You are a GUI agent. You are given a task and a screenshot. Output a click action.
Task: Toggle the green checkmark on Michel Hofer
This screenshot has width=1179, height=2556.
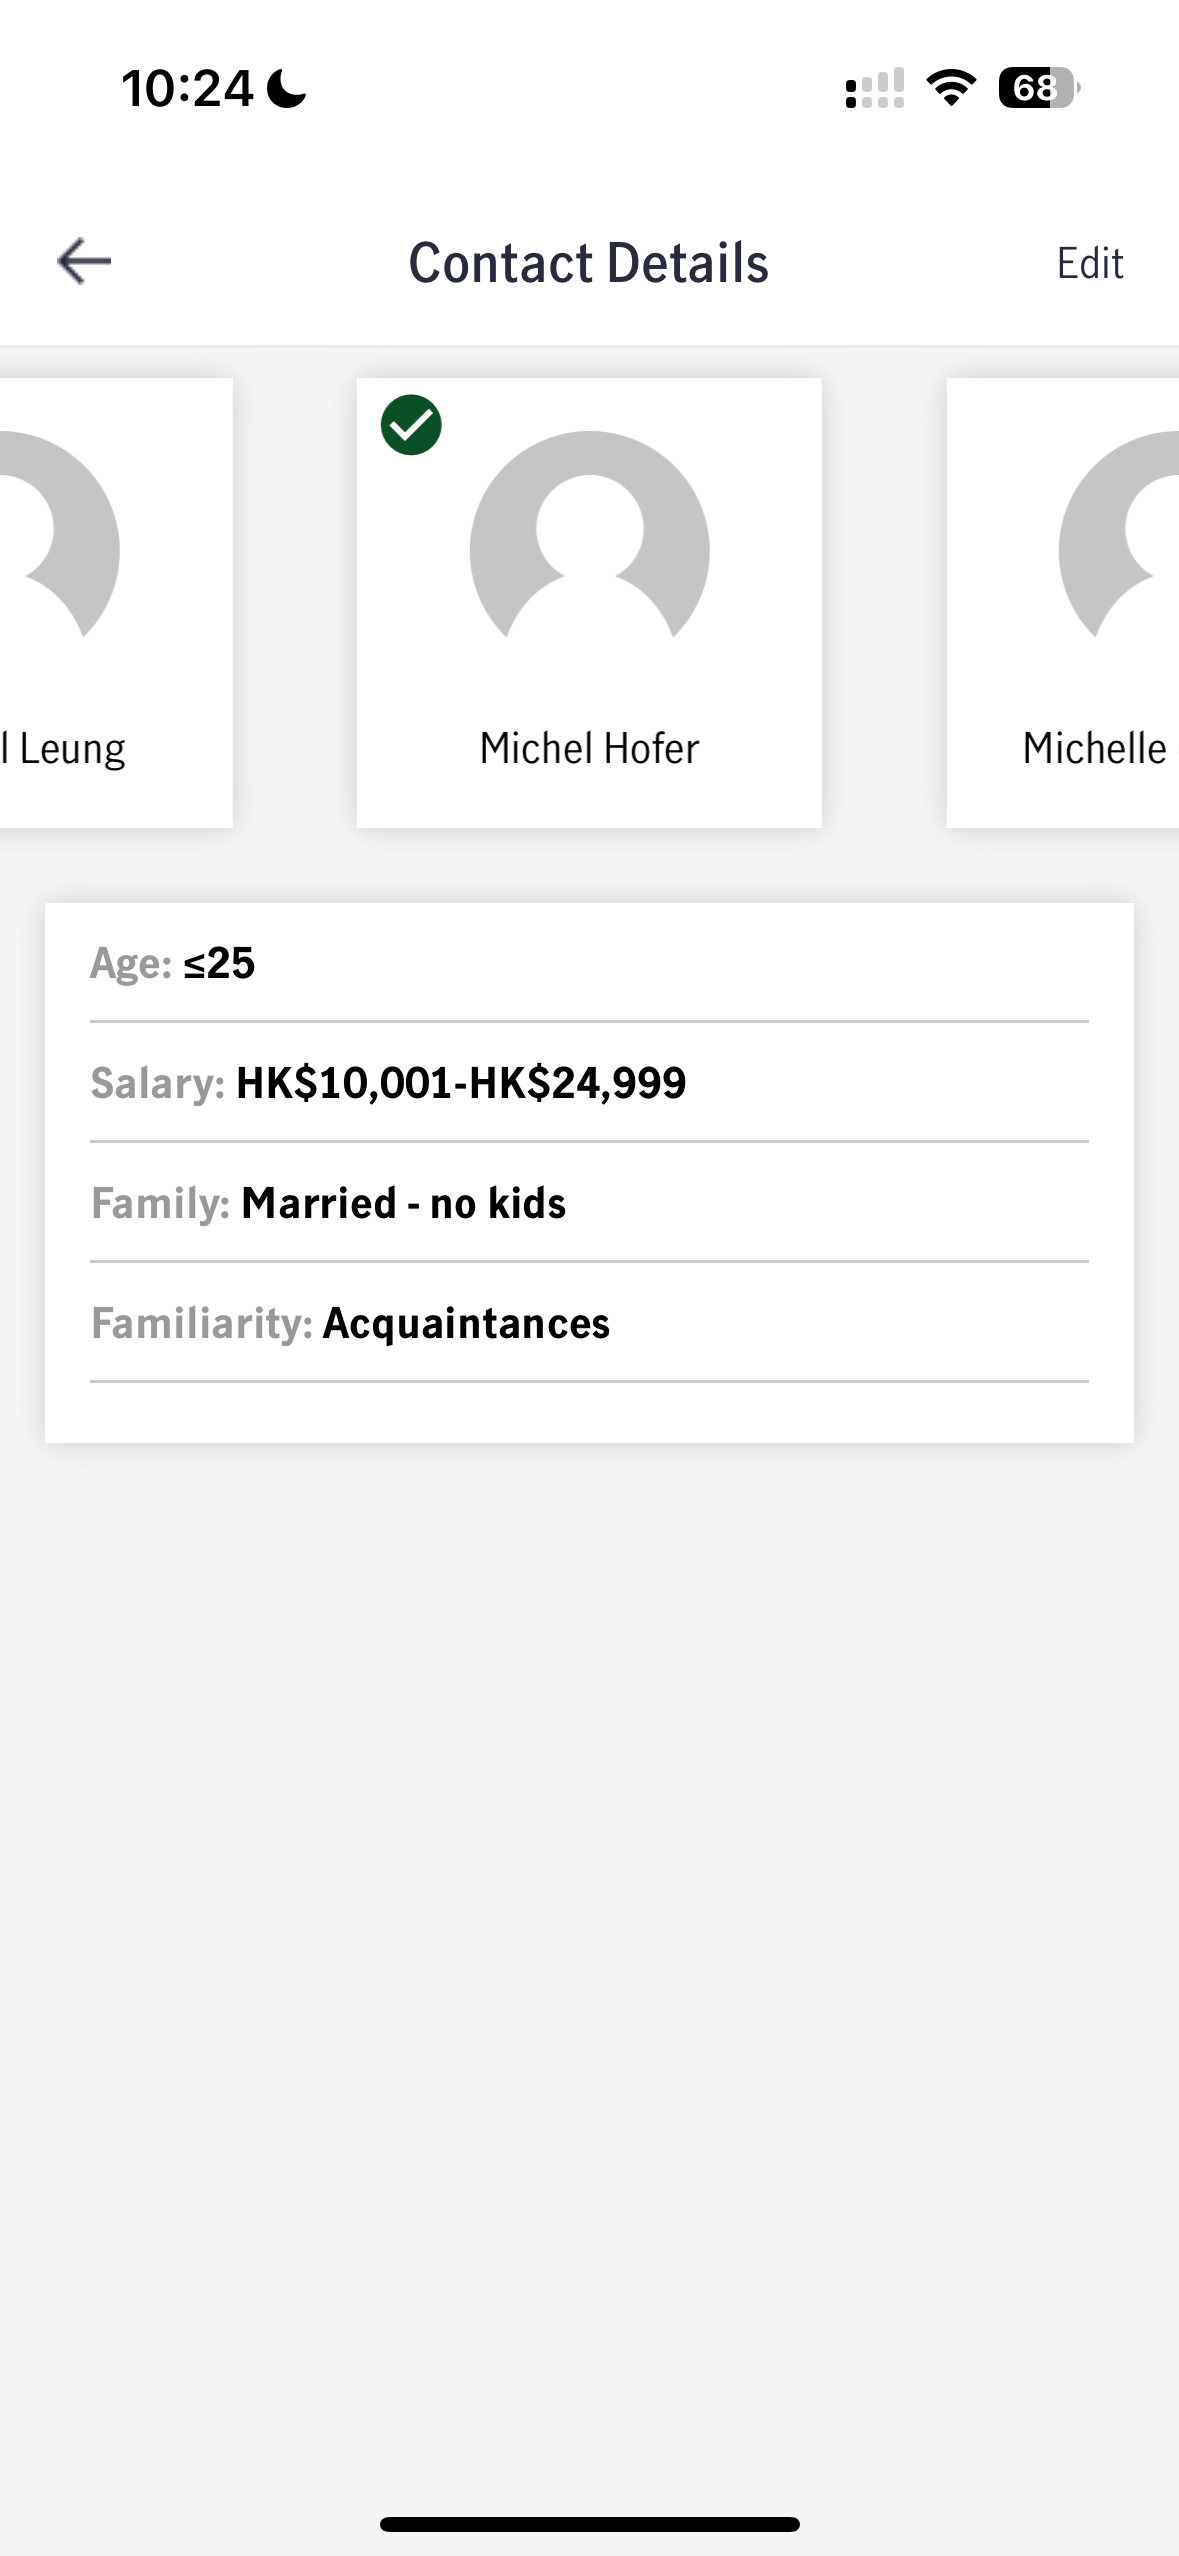(x=411, y=425)
